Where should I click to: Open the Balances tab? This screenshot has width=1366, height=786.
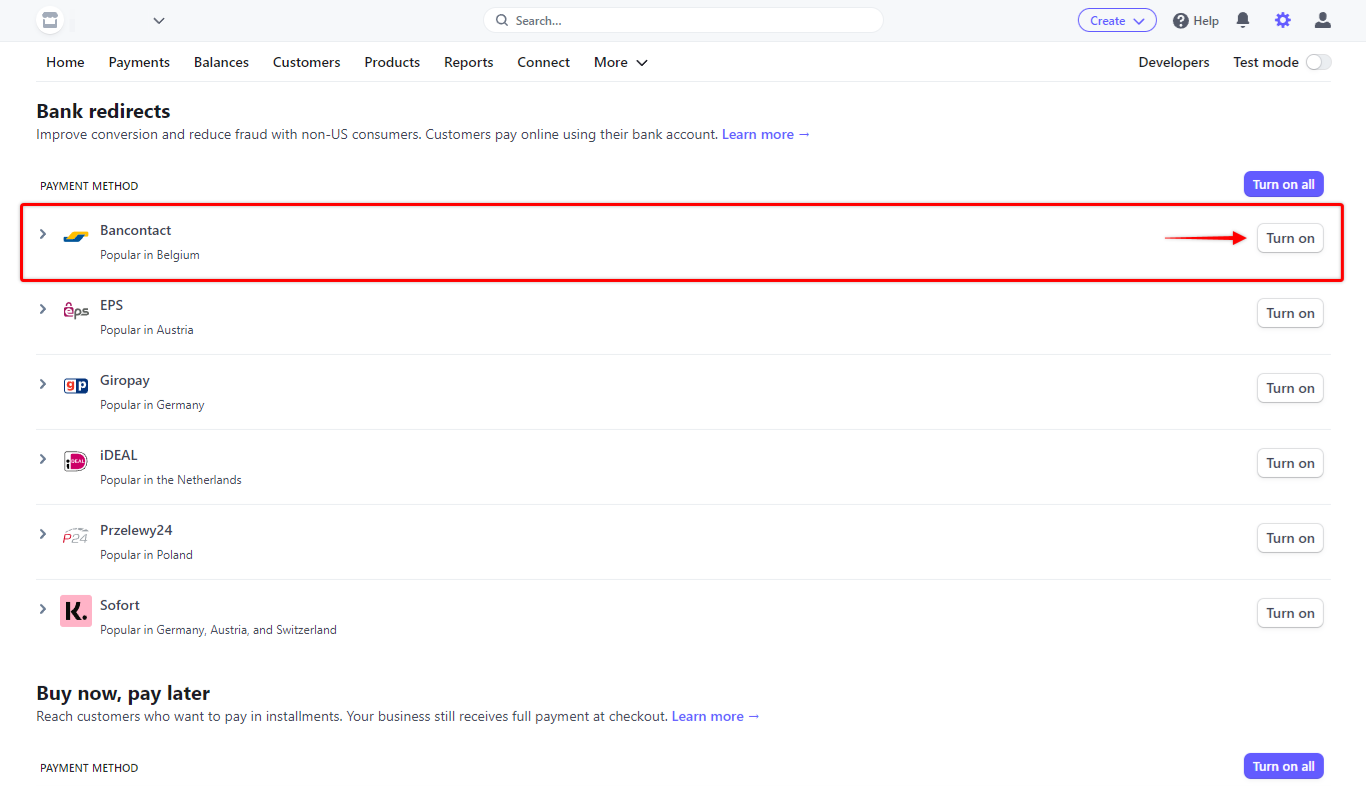pos(221,62)
